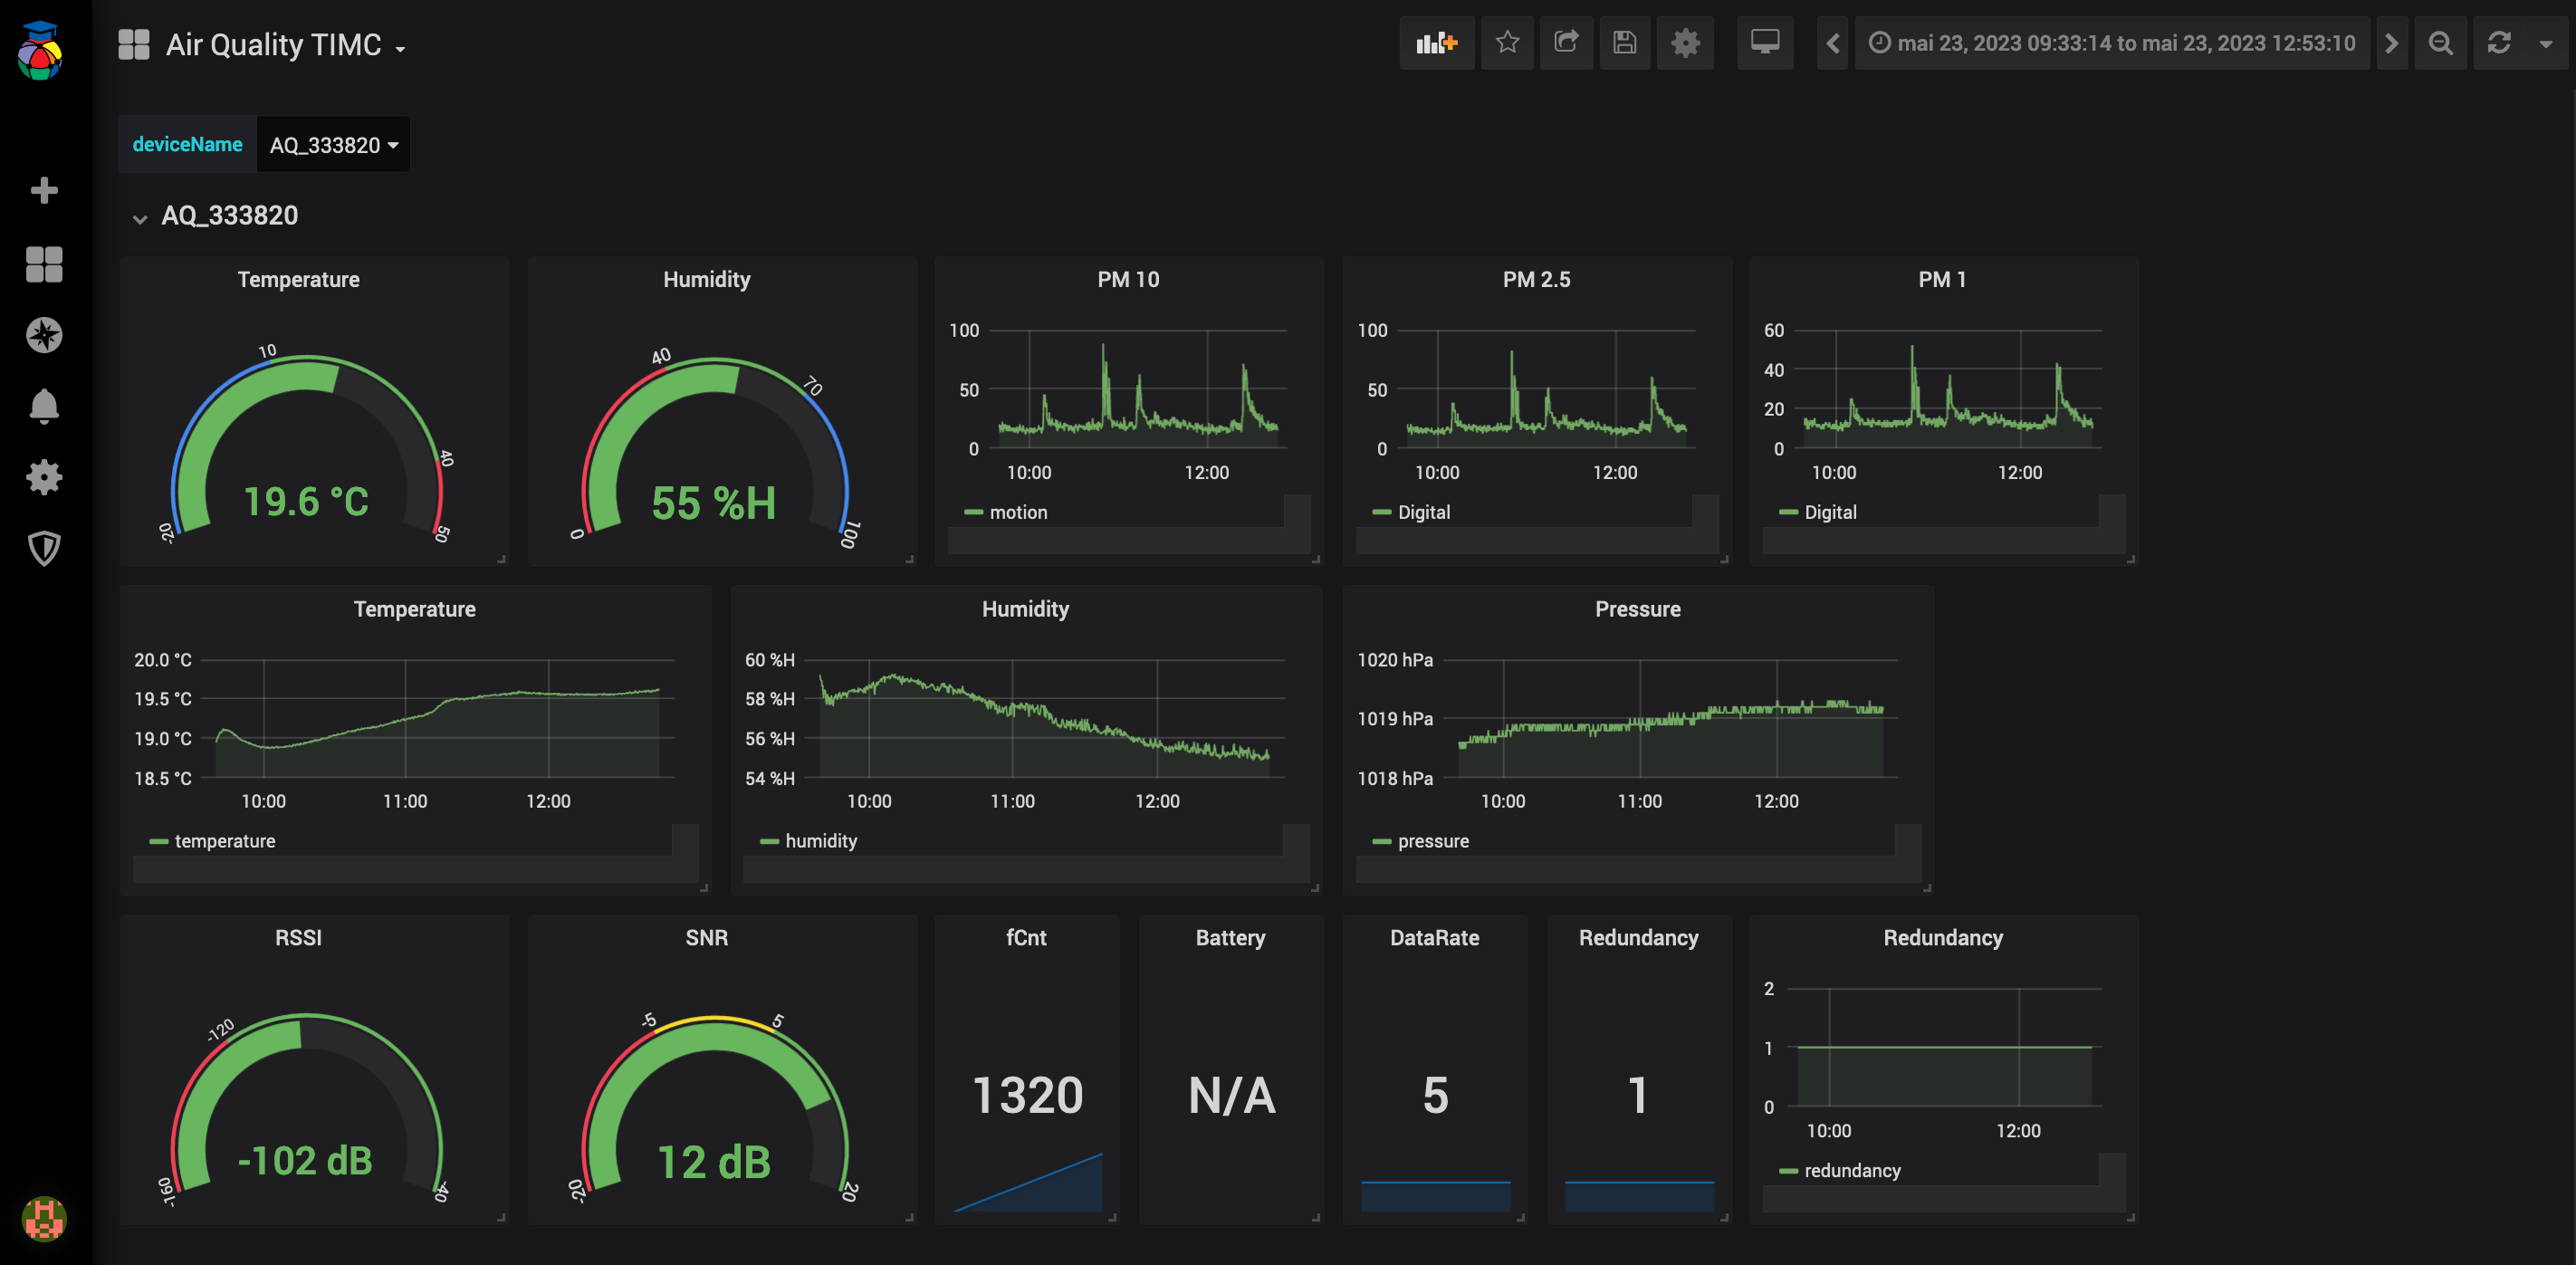
Task: Open the Configuration gear in sidebar
Action: [44, 477]
